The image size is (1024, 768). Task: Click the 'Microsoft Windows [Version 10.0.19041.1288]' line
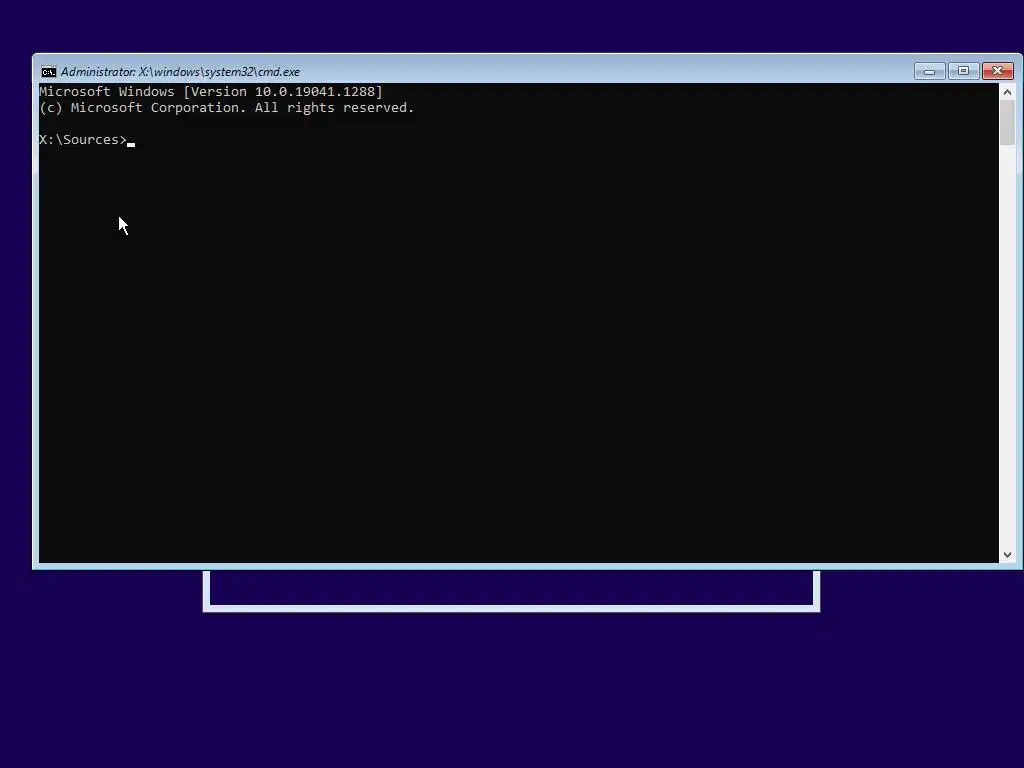[x=211, y=91]
